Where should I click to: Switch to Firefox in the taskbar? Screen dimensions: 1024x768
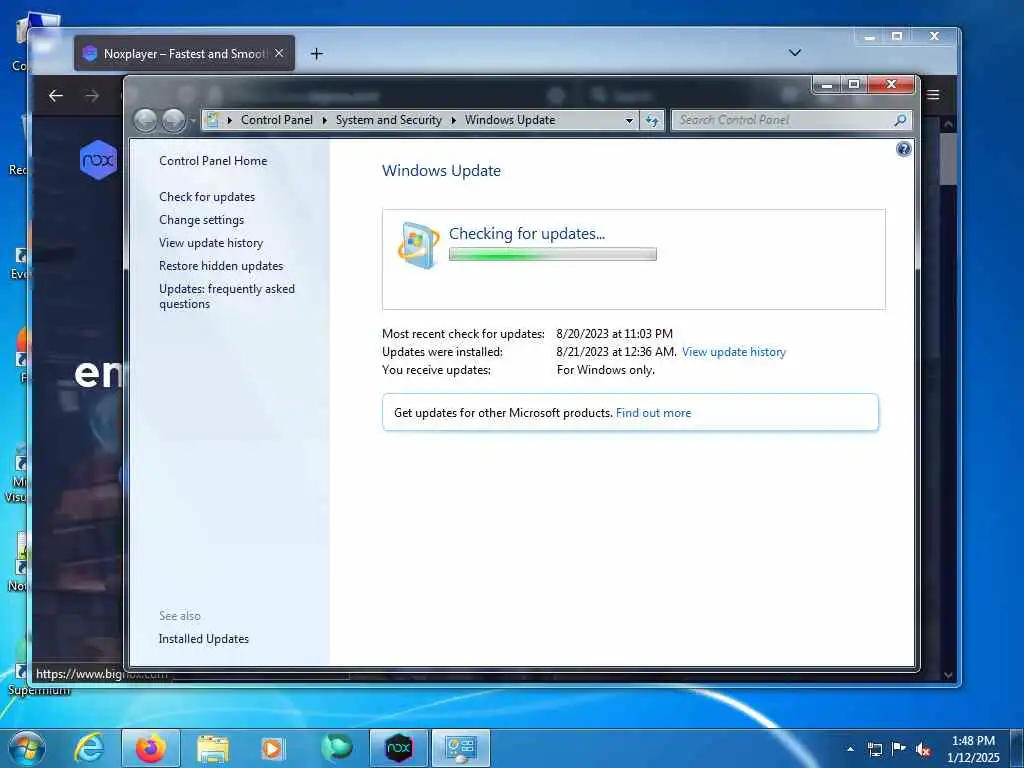[151, 748]
